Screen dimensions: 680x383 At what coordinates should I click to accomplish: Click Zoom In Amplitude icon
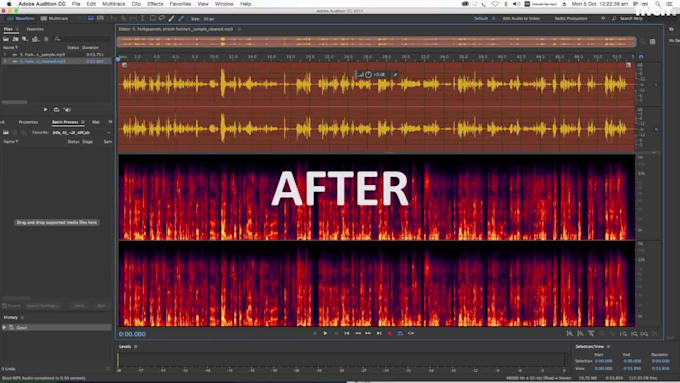pos(569,334)
